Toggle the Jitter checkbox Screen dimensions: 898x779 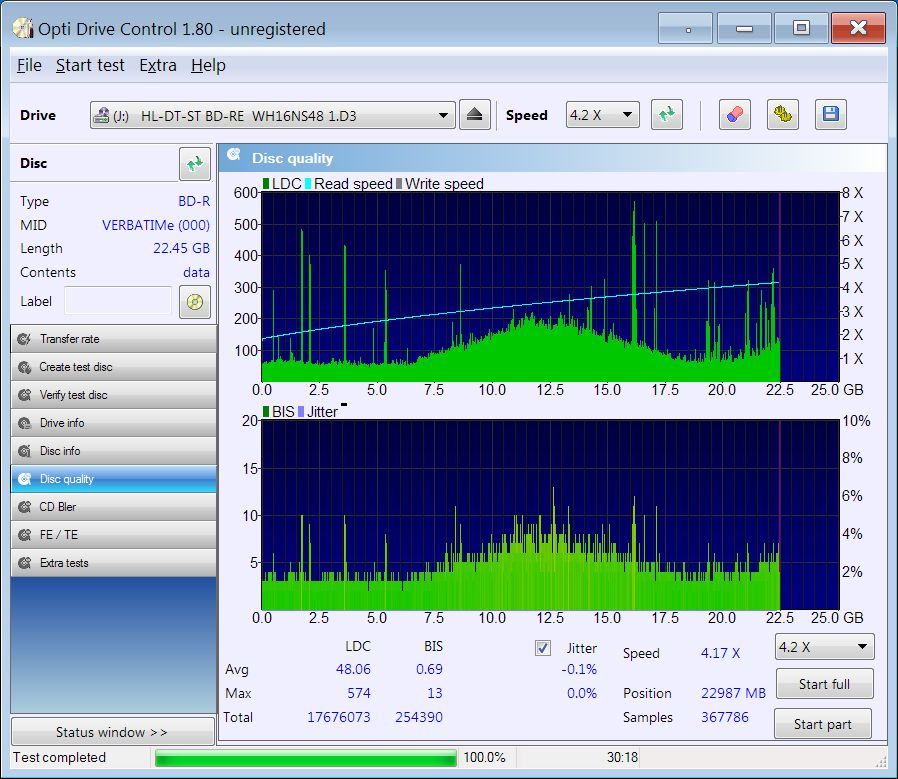543,648
